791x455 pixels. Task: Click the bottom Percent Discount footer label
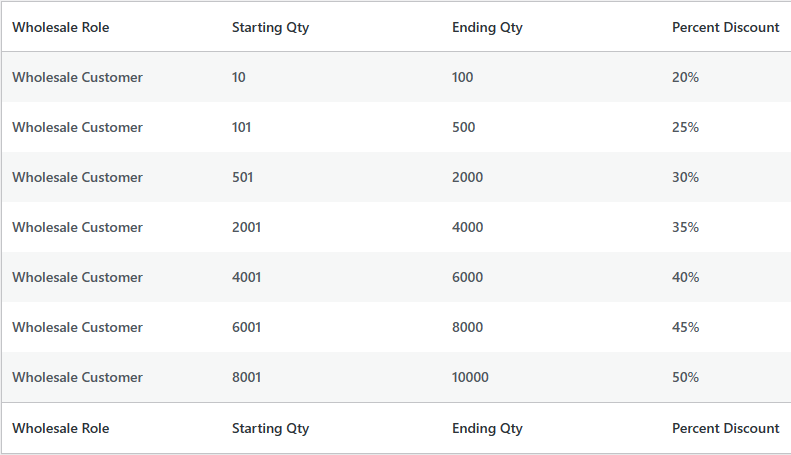coord(725,428)
